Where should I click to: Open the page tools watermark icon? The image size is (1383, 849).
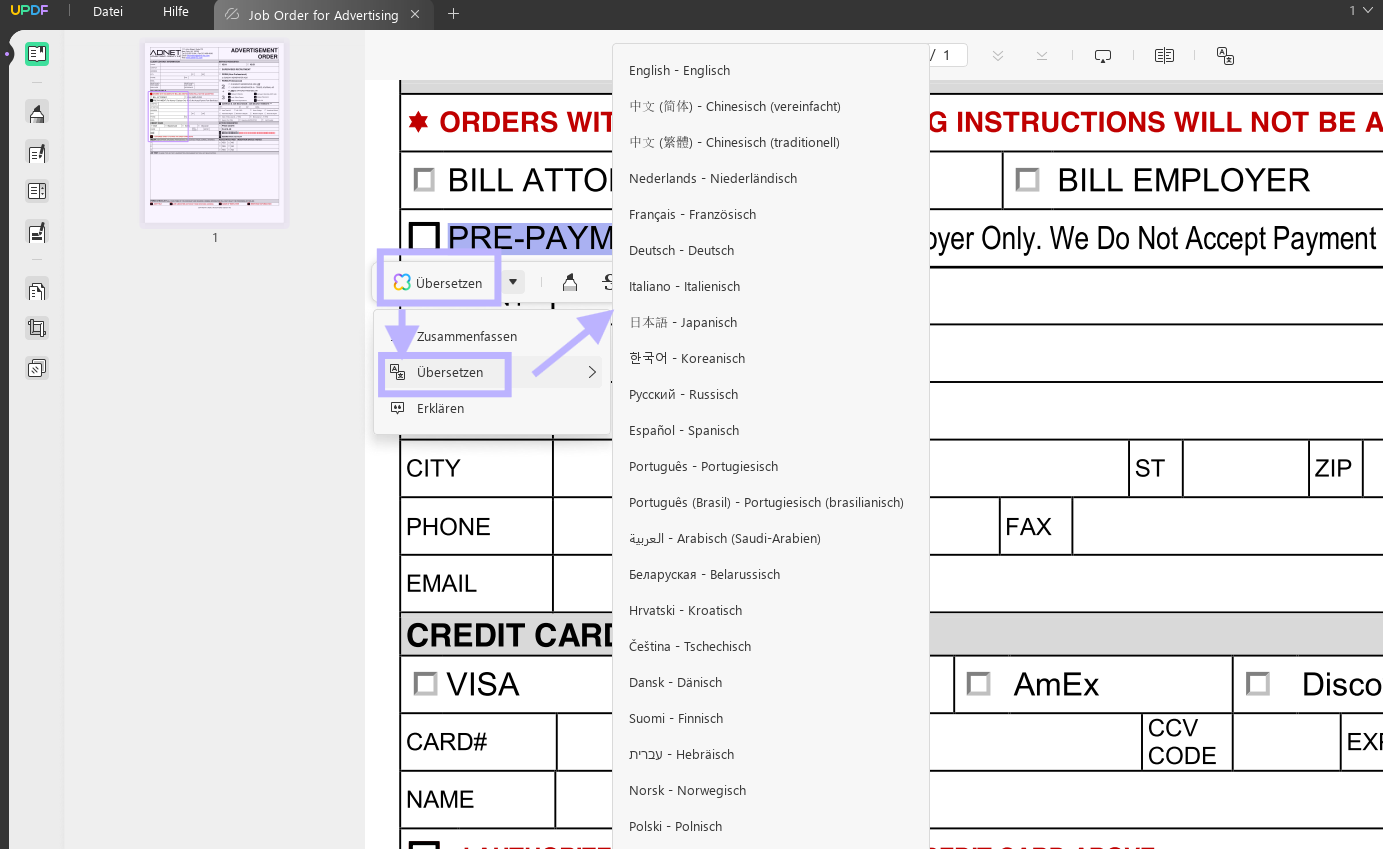[37, 368]
